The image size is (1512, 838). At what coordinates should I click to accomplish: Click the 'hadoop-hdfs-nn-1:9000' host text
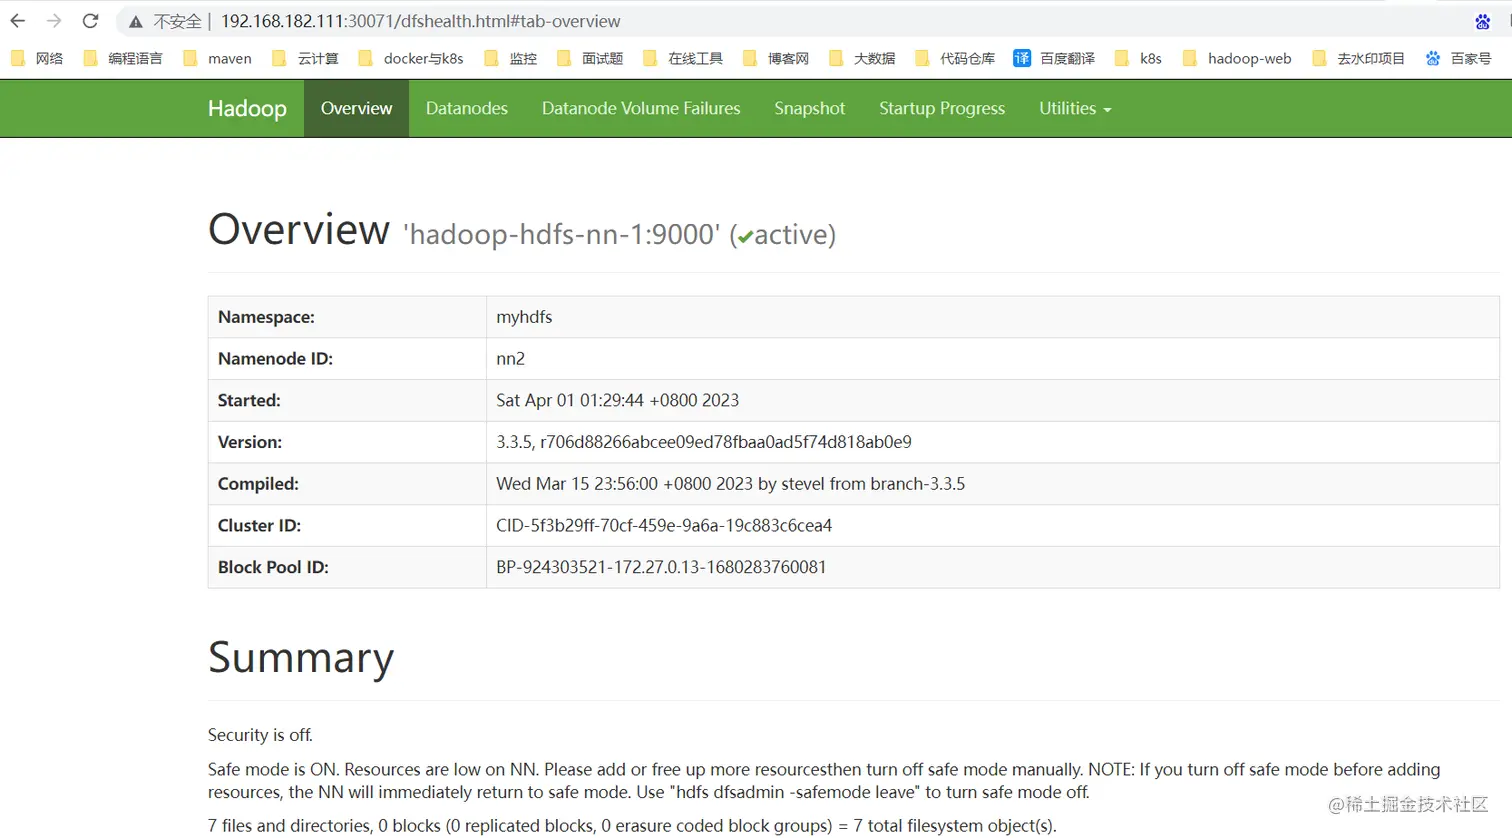coord(561,235)
